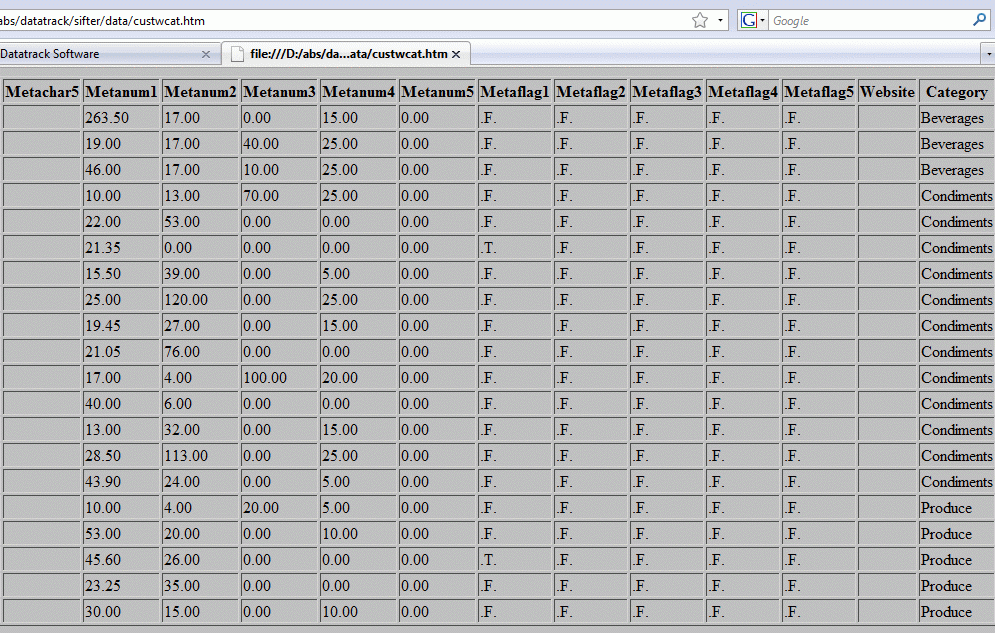995x633 pixels.
Task: Click the 263.50 cell in Metanum1
Action: (107, 118)
